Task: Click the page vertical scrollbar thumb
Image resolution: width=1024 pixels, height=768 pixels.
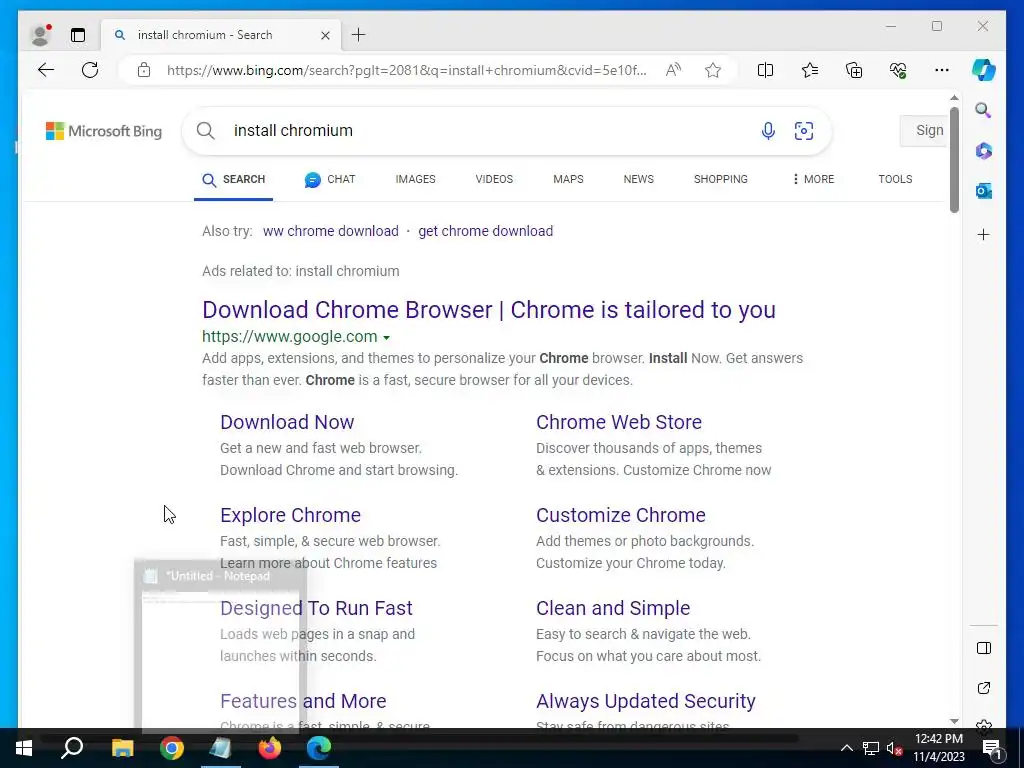Action: (954, 160)
